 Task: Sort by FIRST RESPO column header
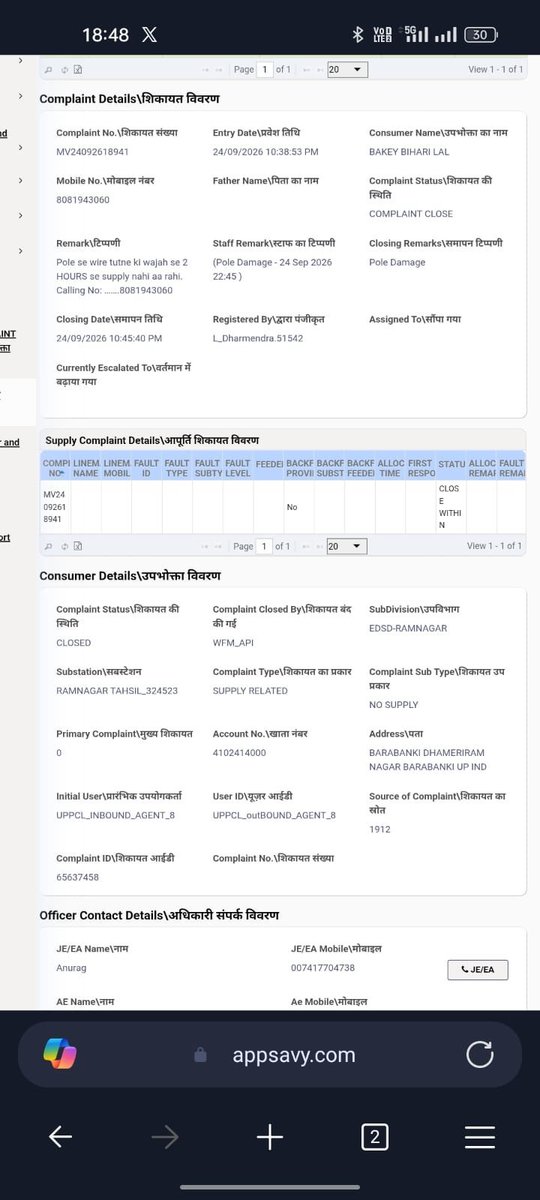[421, 468]
